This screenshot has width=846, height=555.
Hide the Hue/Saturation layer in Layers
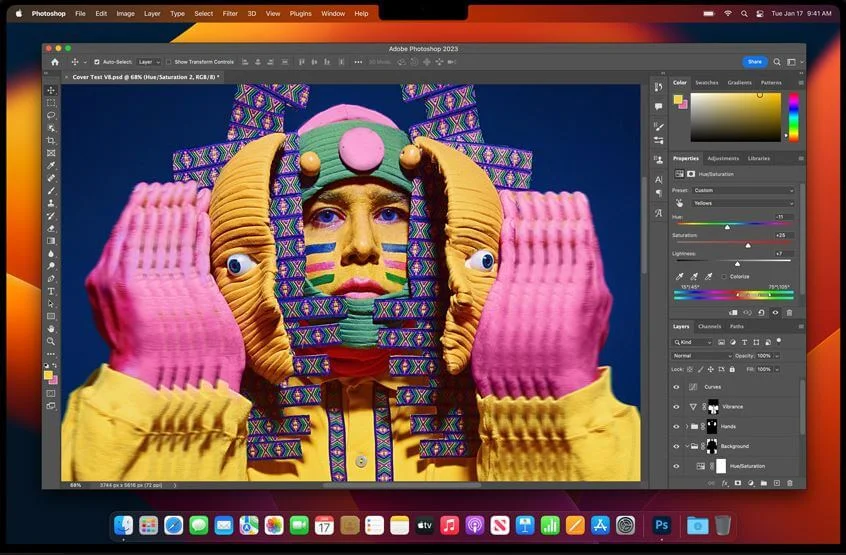click(676, 467)
